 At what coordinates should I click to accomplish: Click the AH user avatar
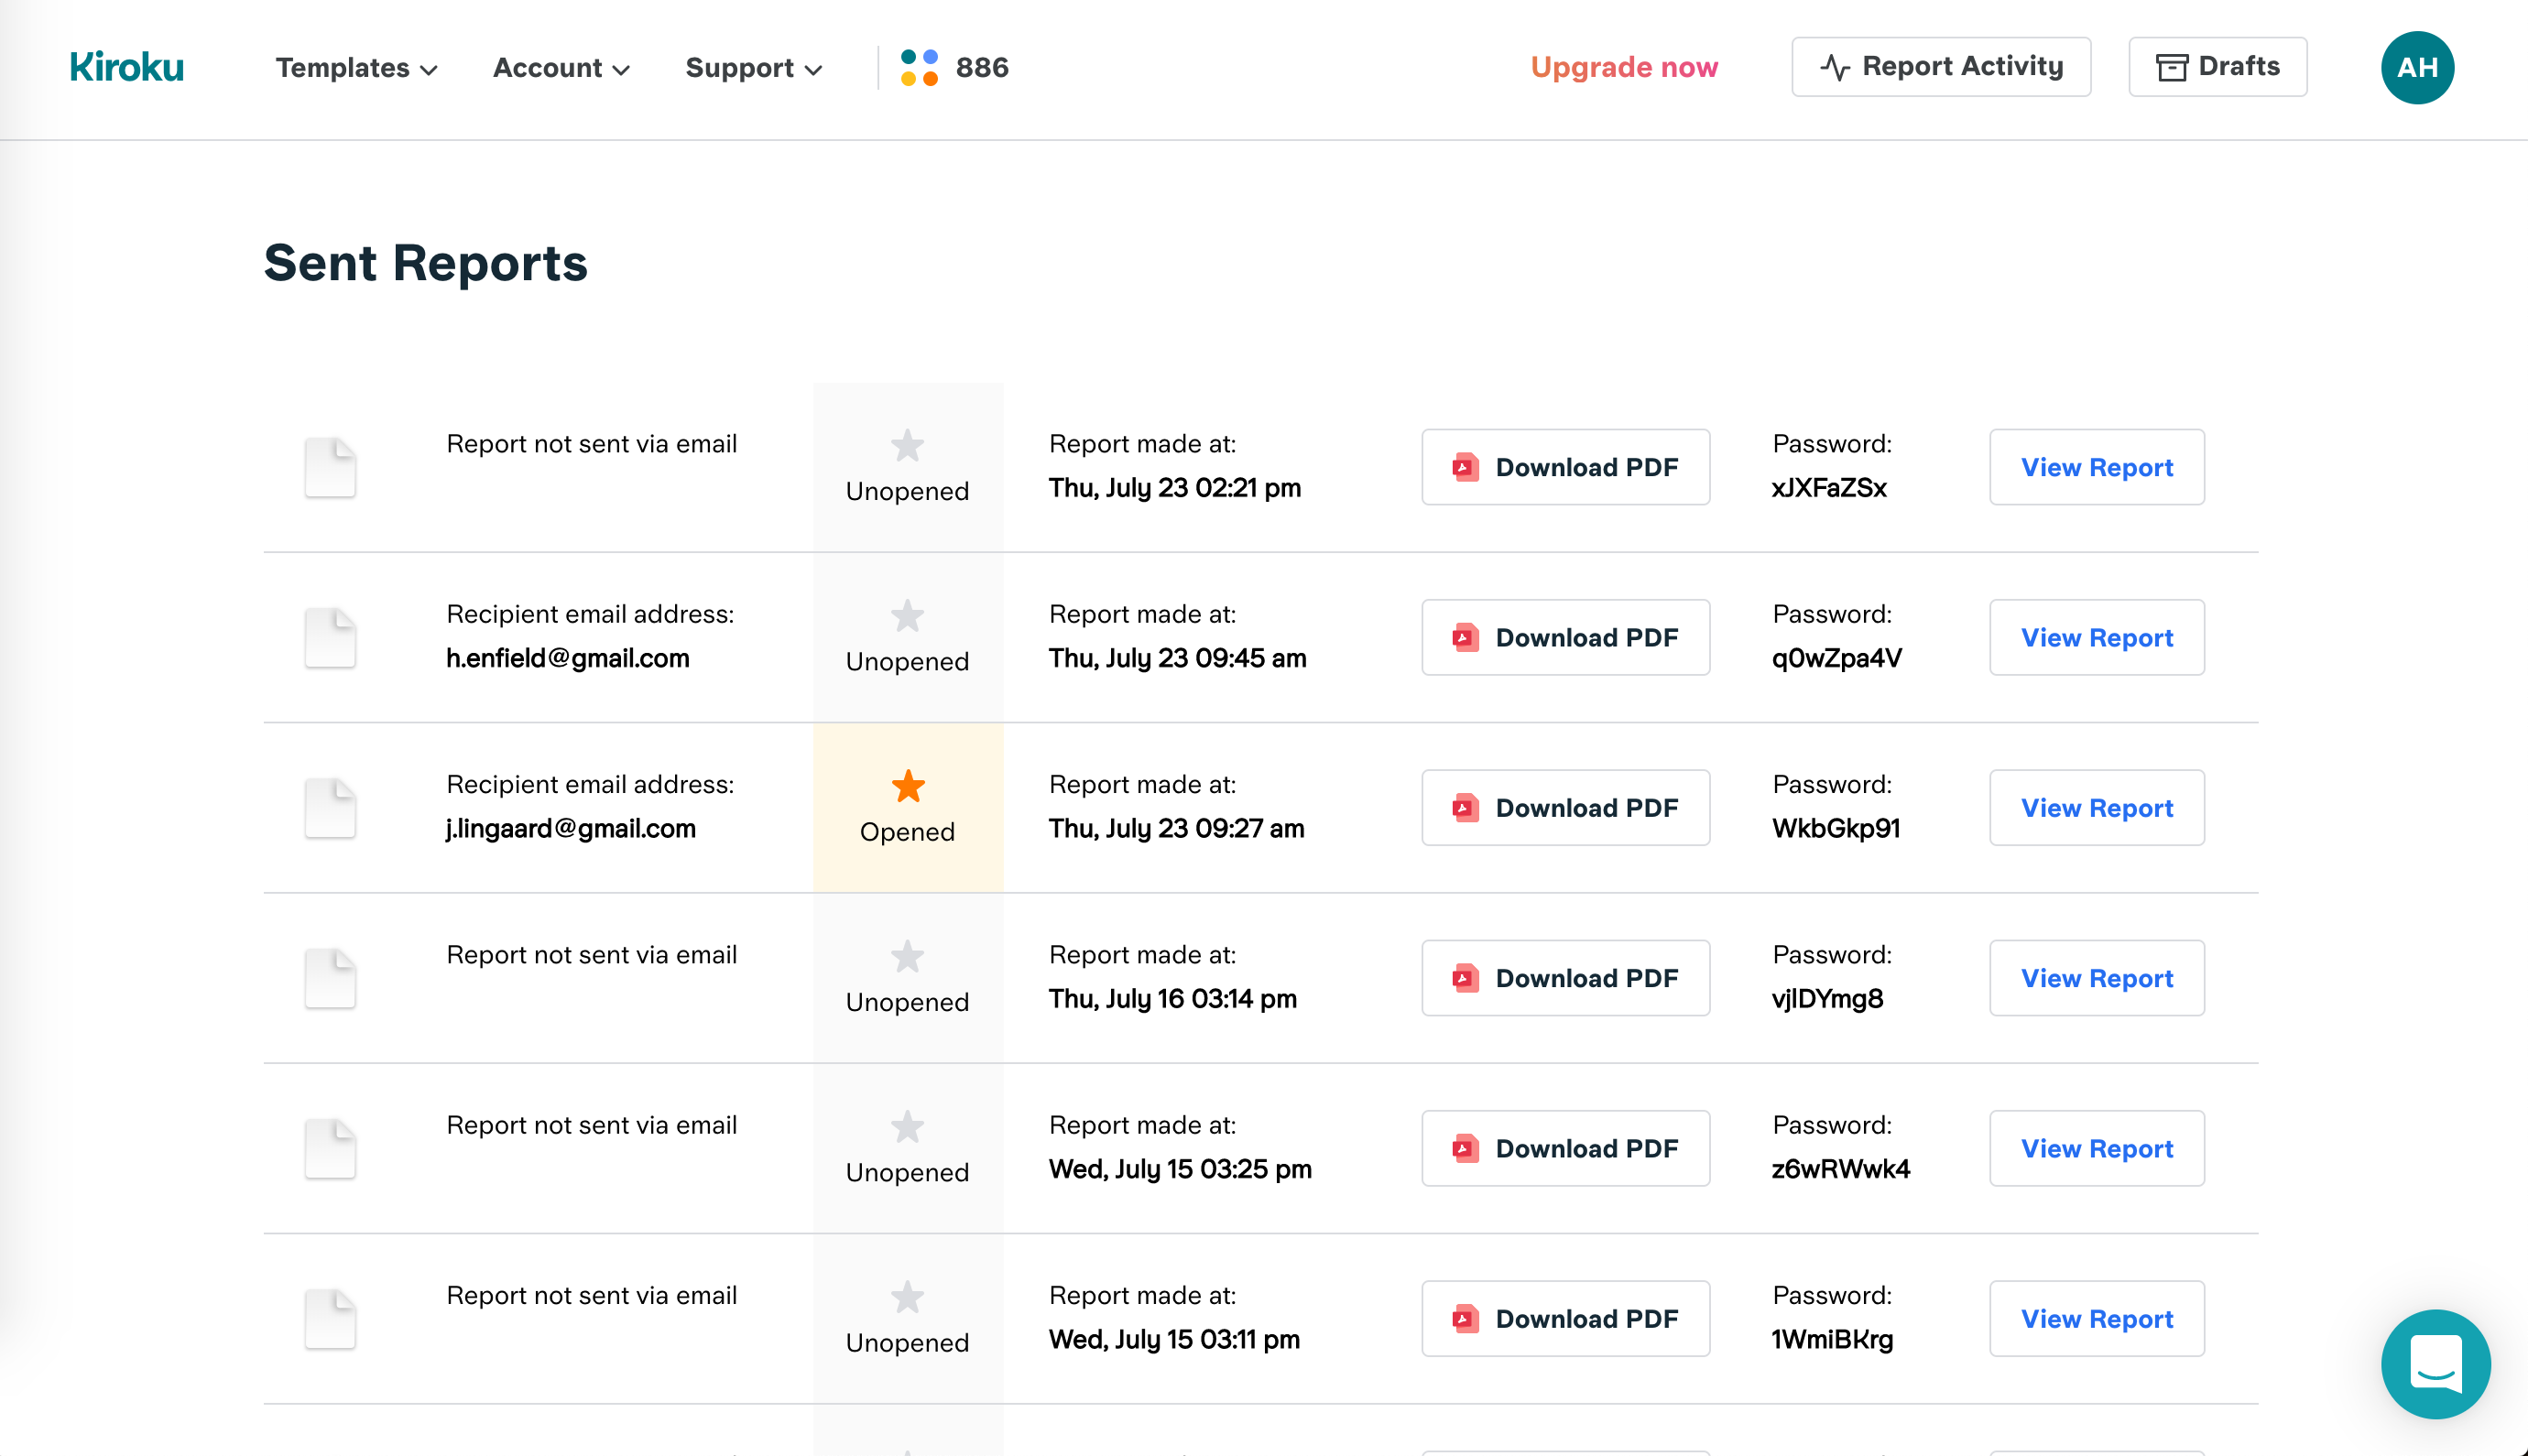pyautogui.click(x=2416, y=67)
